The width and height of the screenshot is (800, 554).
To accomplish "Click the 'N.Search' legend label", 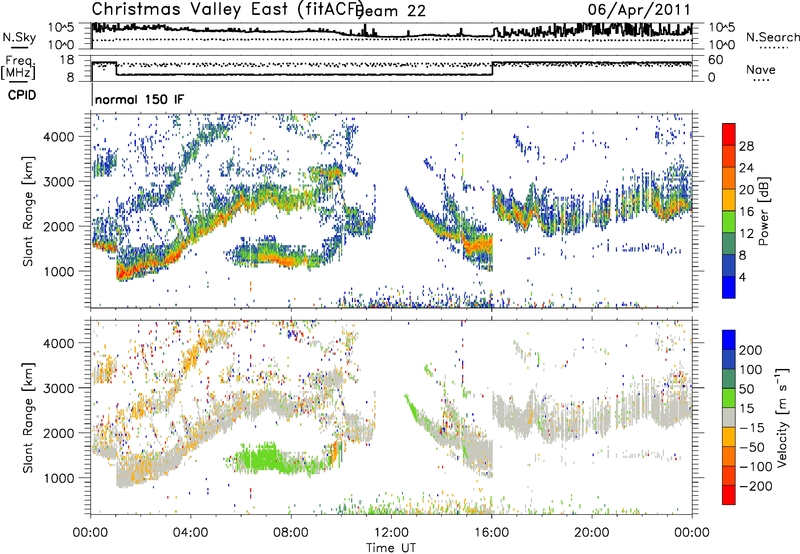I will [773, 37].
